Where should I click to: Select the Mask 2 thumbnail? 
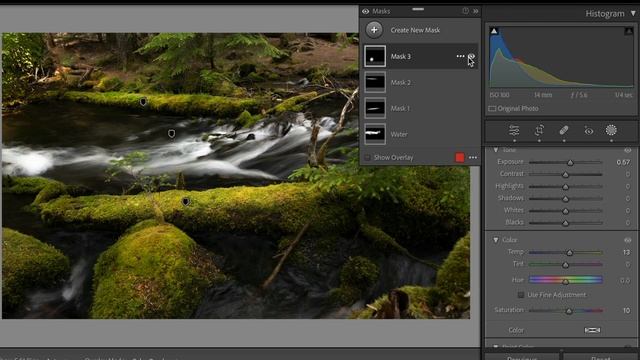coord(375,82)
